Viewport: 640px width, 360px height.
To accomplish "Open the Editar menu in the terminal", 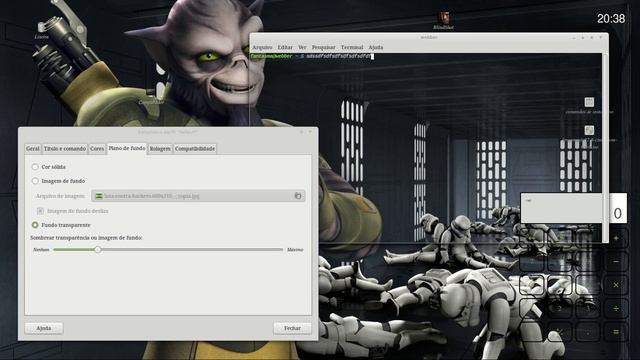I will click(x=285, y=47).
